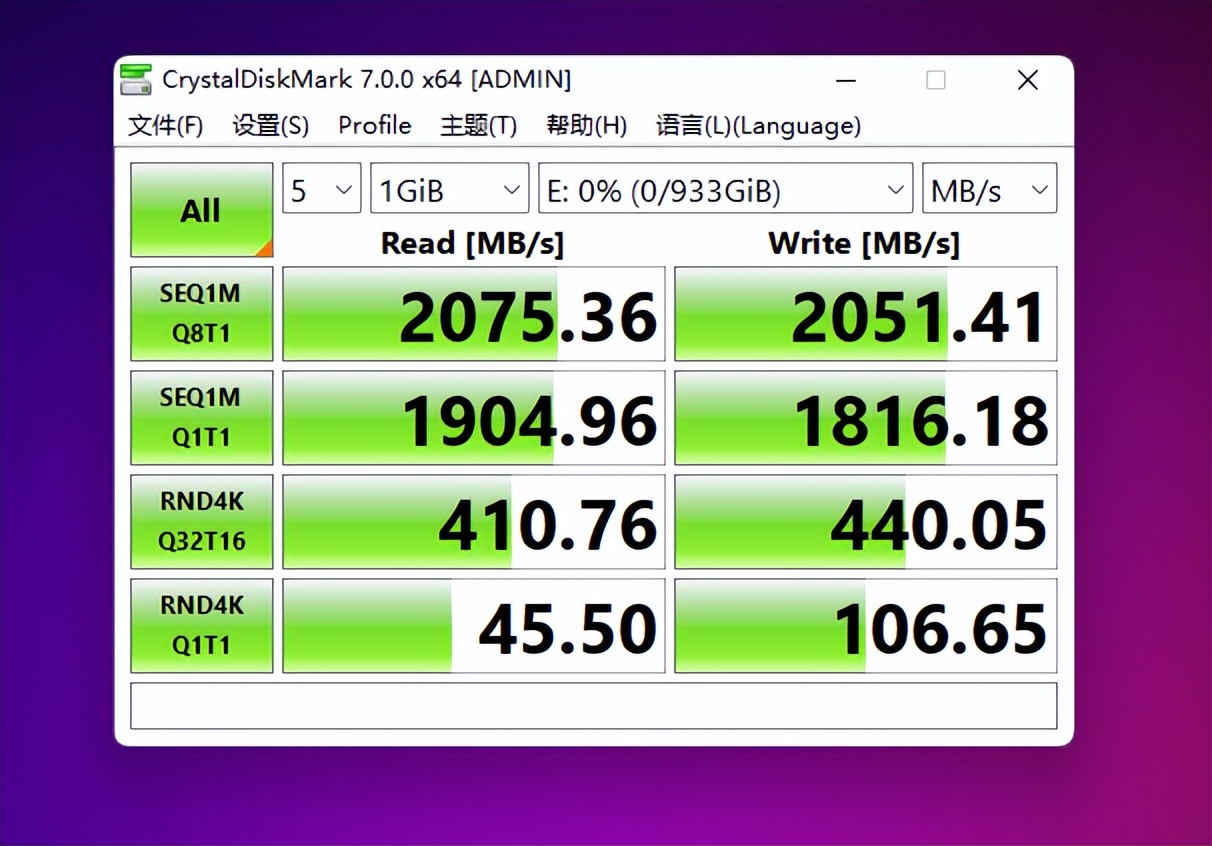Close the CrystalDiskMark window
Screen dimensions: 1212x846
click(x=1027, y=80)
